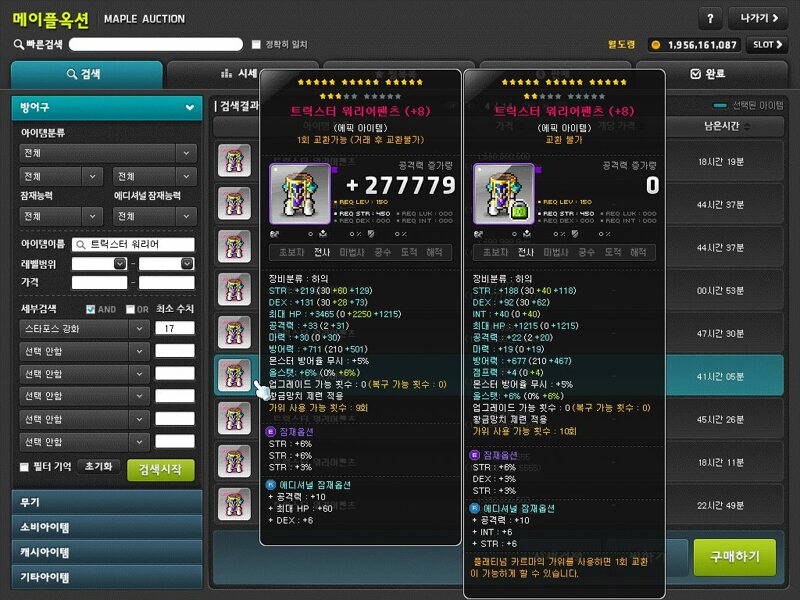This screenshot has height=600, width=800.
Task: Expand the 무기 category
Action: click(x=107, y=503)
